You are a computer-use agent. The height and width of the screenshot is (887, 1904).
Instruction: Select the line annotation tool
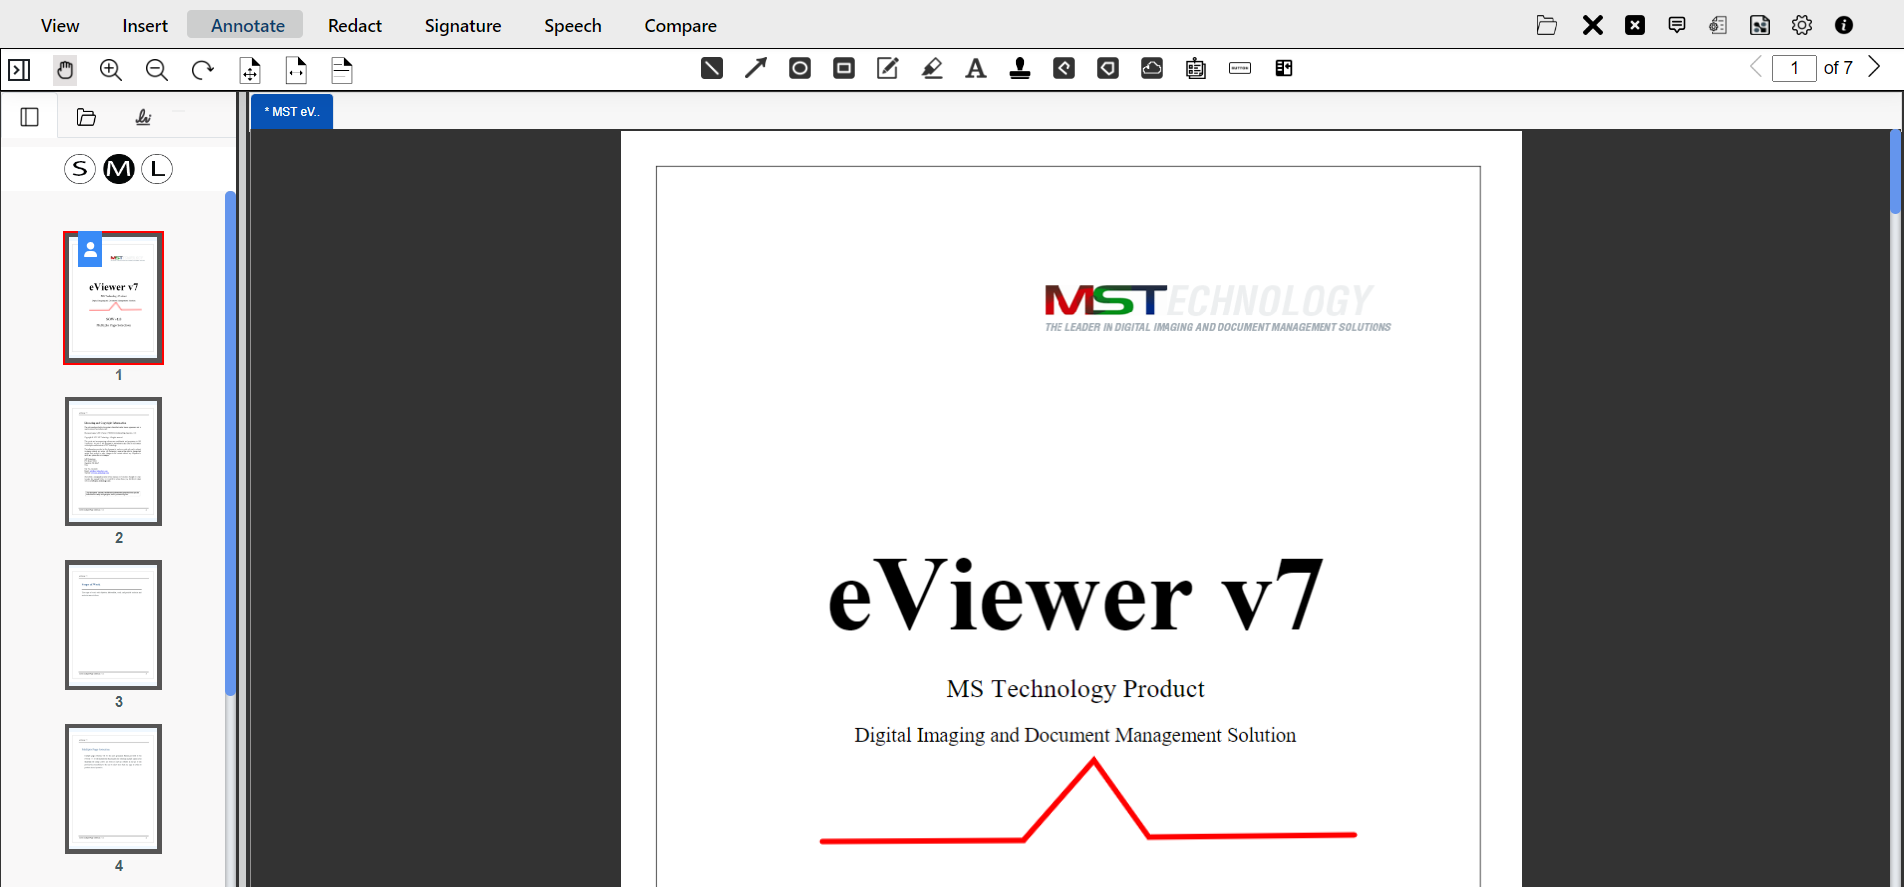(712, 68)
